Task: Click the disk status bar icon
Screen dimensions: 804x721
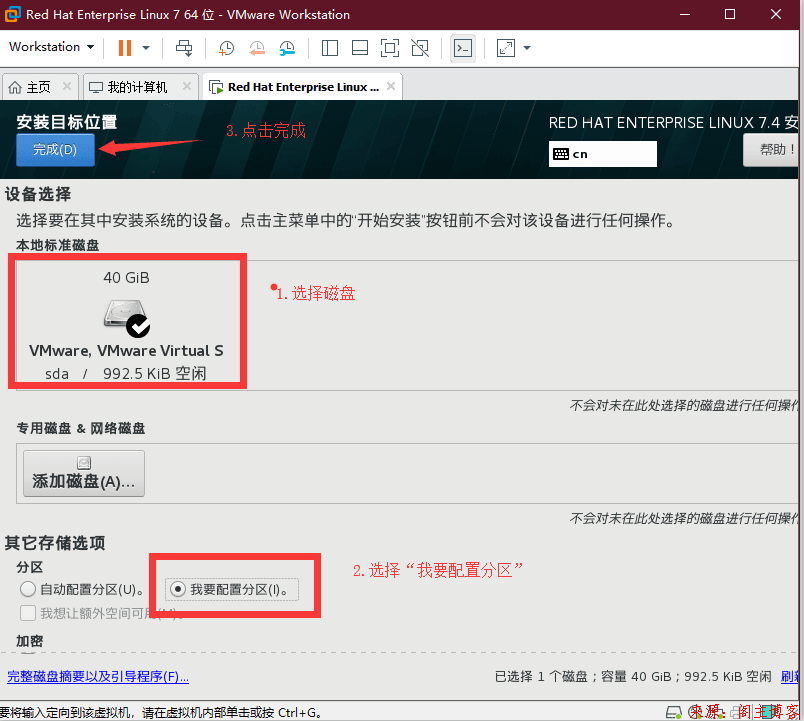Action: pos(673,712)
